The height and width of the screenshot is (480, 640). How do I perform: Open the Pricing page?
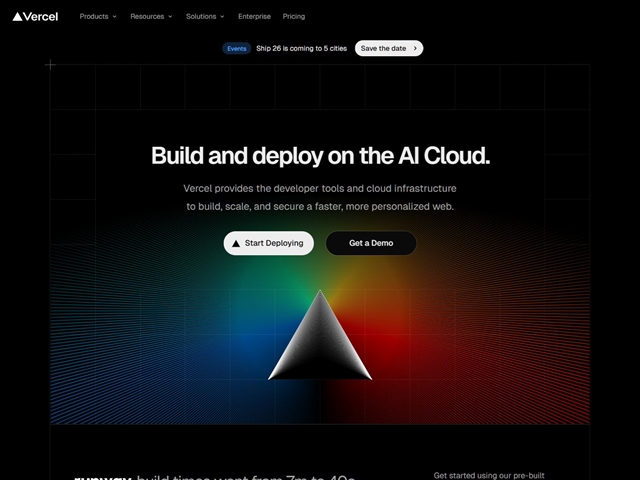pos(294,17)
